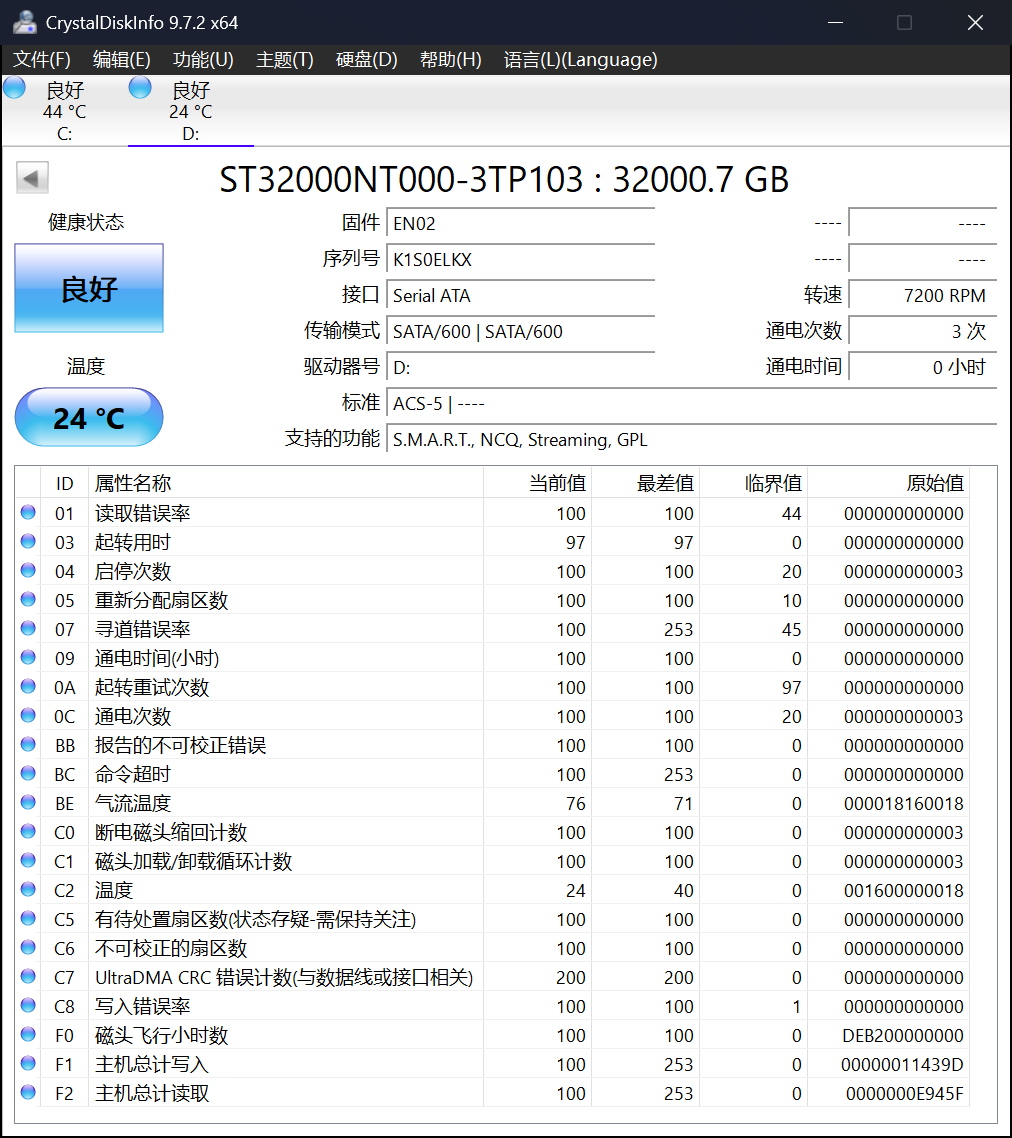
Task: Click the status indicator for 重新分配扇区数
Action: pyautogui.click(x=27, y=600)
